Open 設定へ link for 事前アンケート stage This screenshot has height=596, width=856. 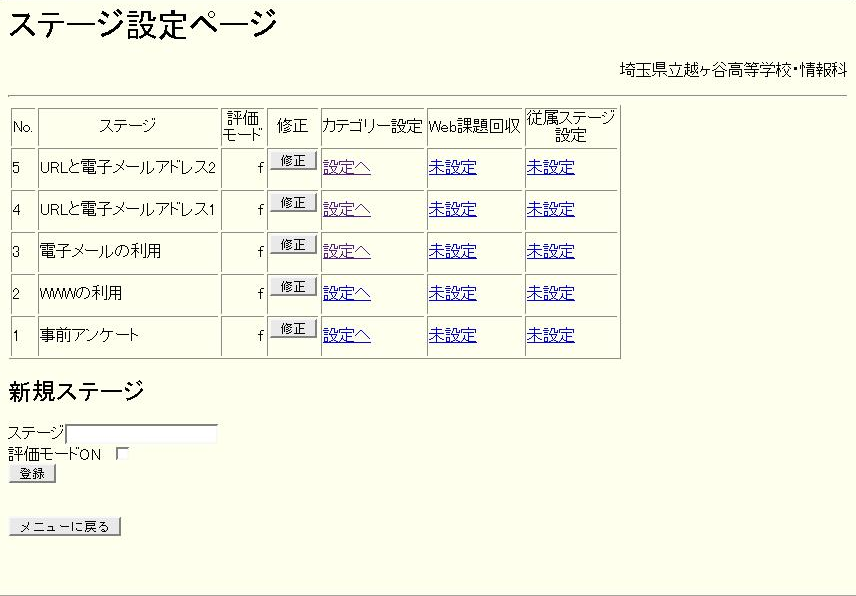[x=346, y=336]
